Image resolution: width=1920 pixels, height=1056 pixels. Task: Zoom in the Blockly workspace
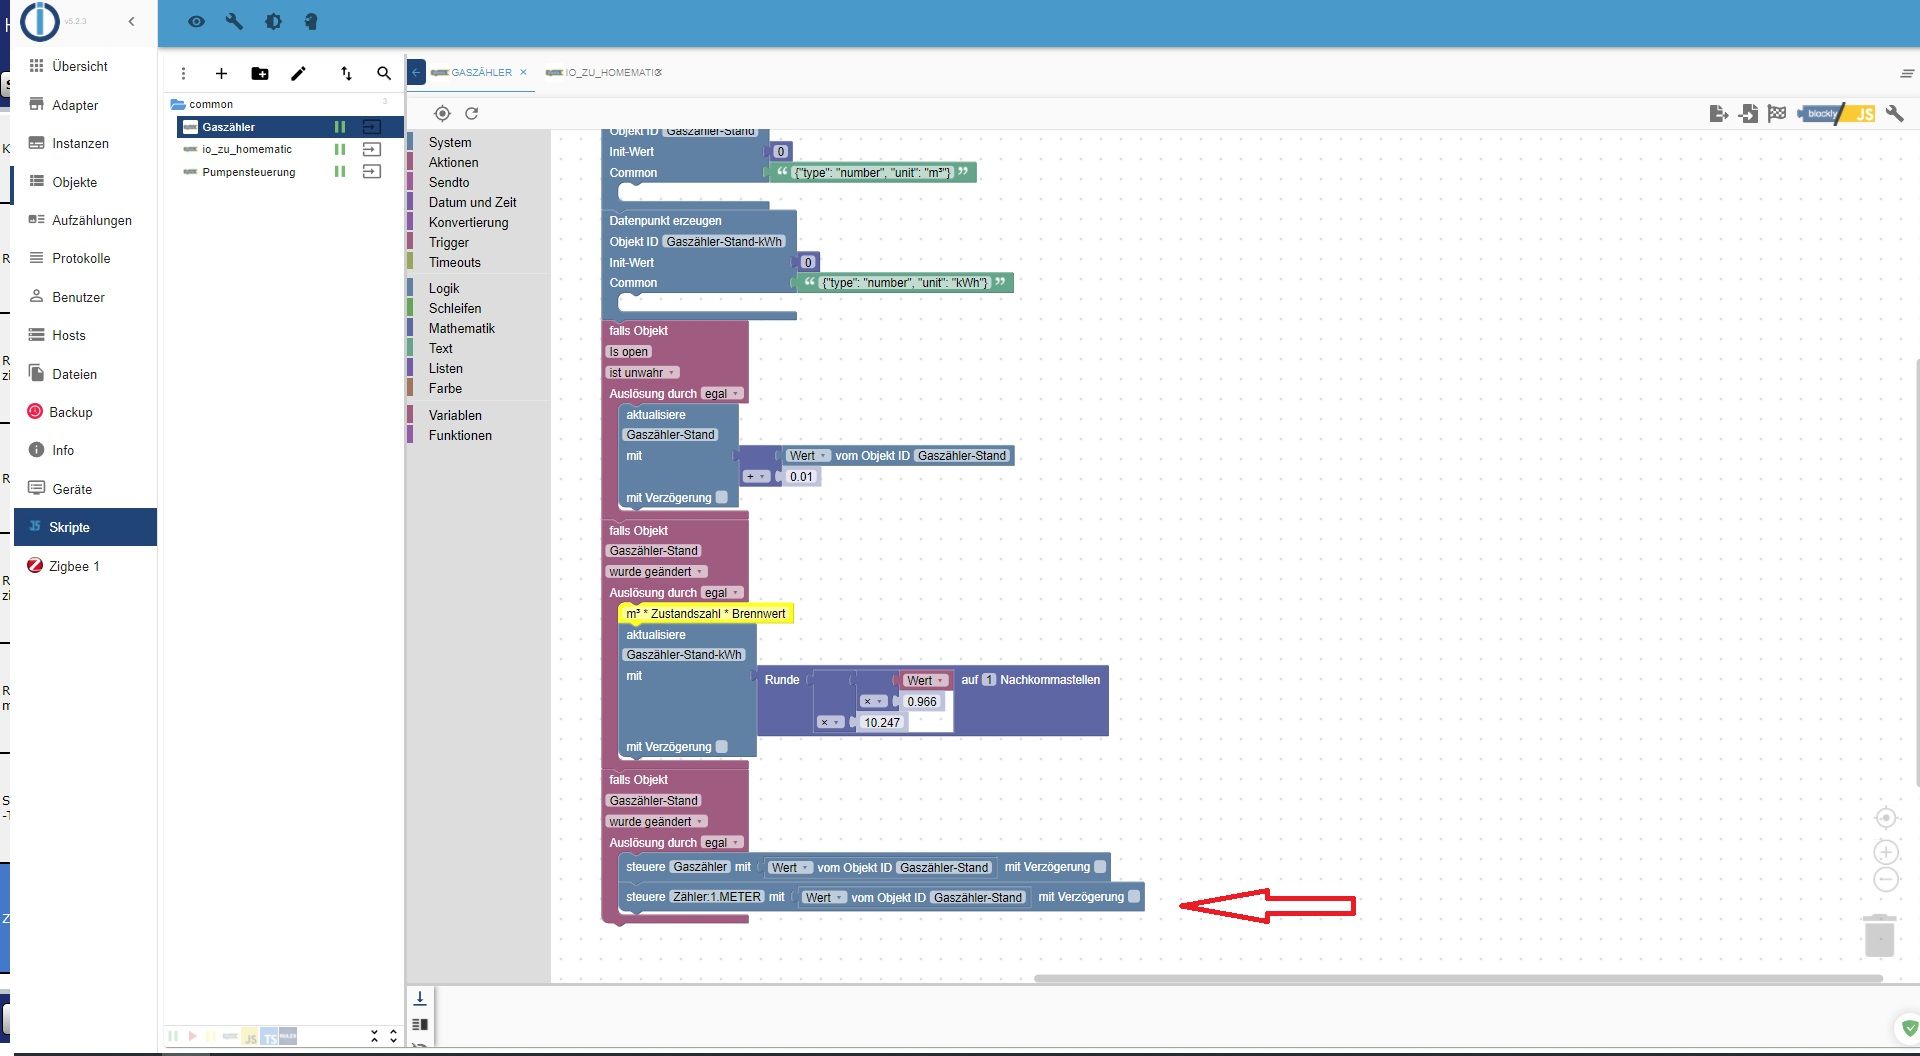click(1886, 852)
